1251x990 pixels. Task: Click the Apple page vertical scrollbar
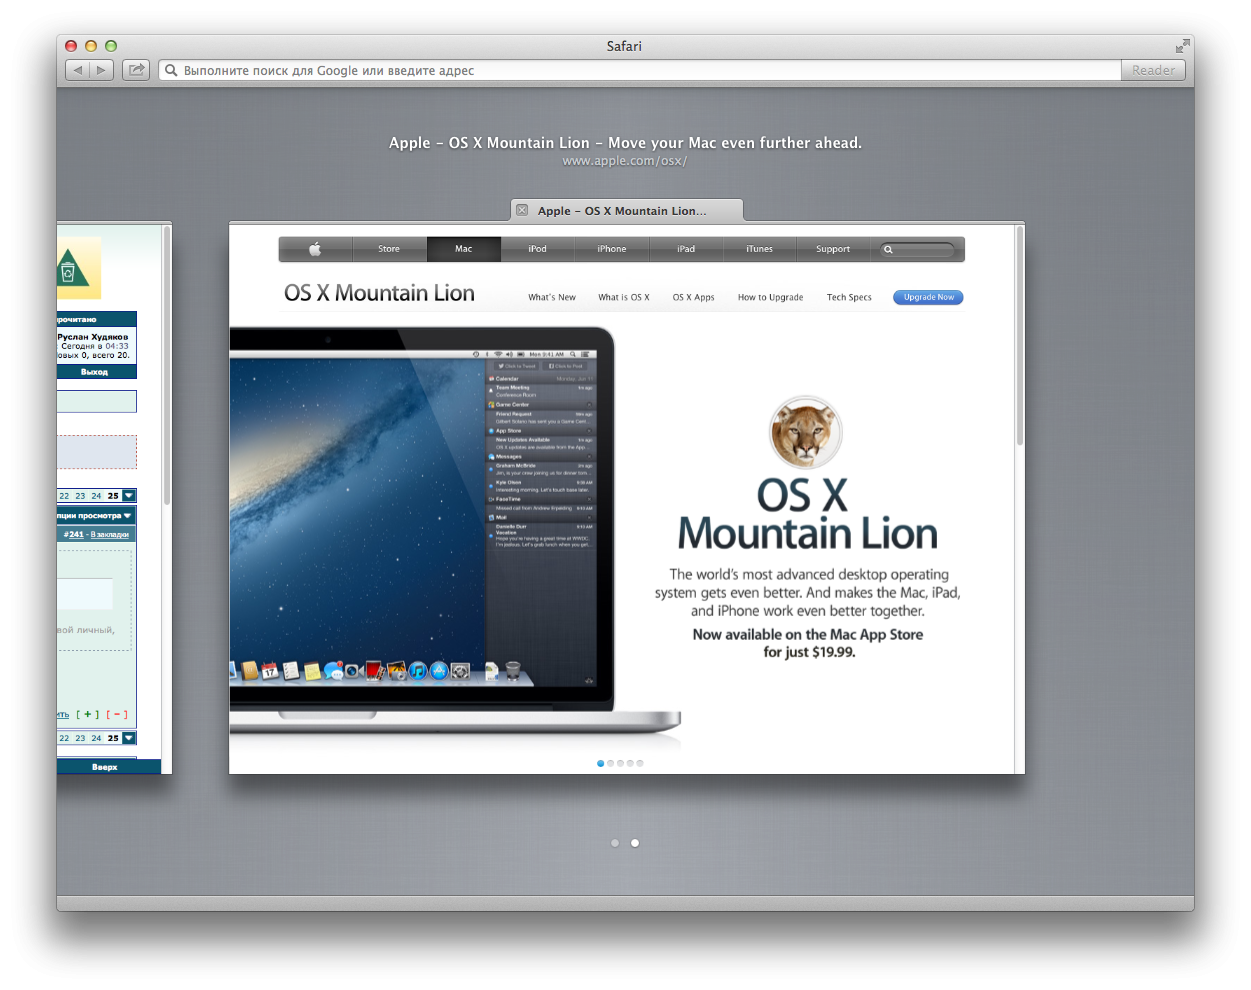pyautogui.click(x=1020, y=335)
